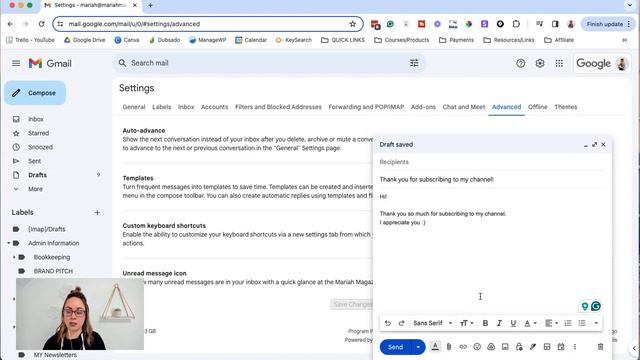Open the Google apps grid
The image size is (640, 360).
(559, 63)
